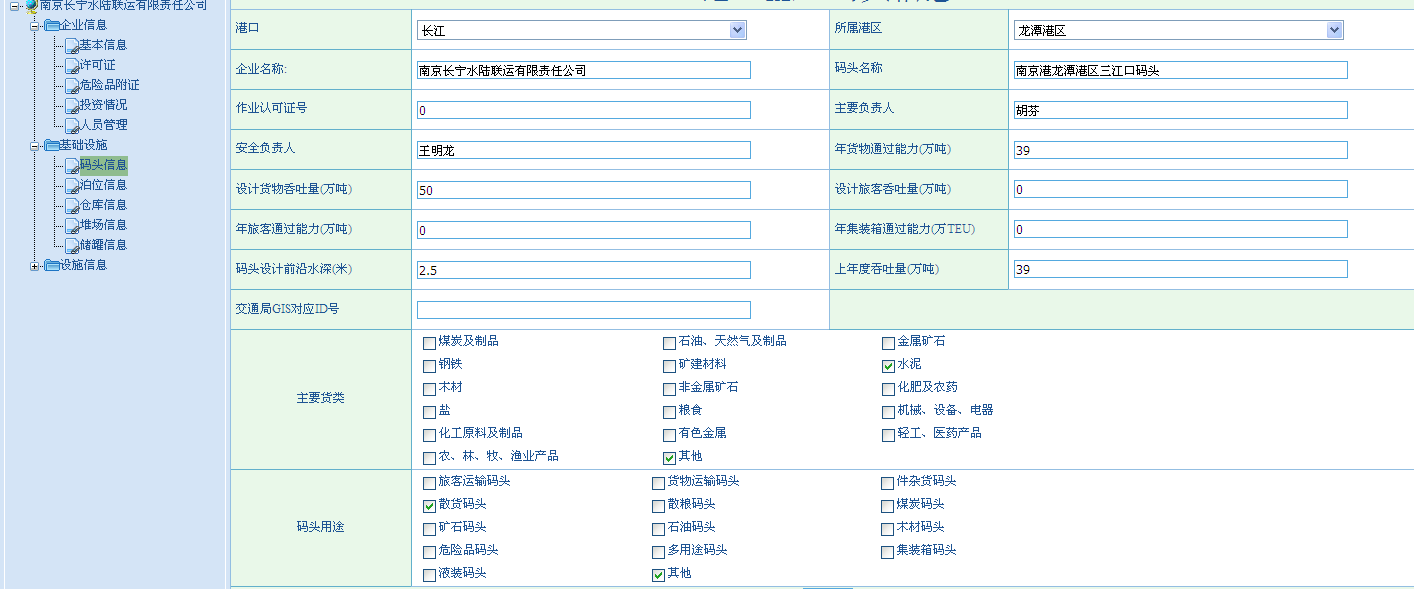Uncheck the 水泥 cargo type checkbox
The height and width of the screenshot is (589, 1414).
(x=888, y=366)
